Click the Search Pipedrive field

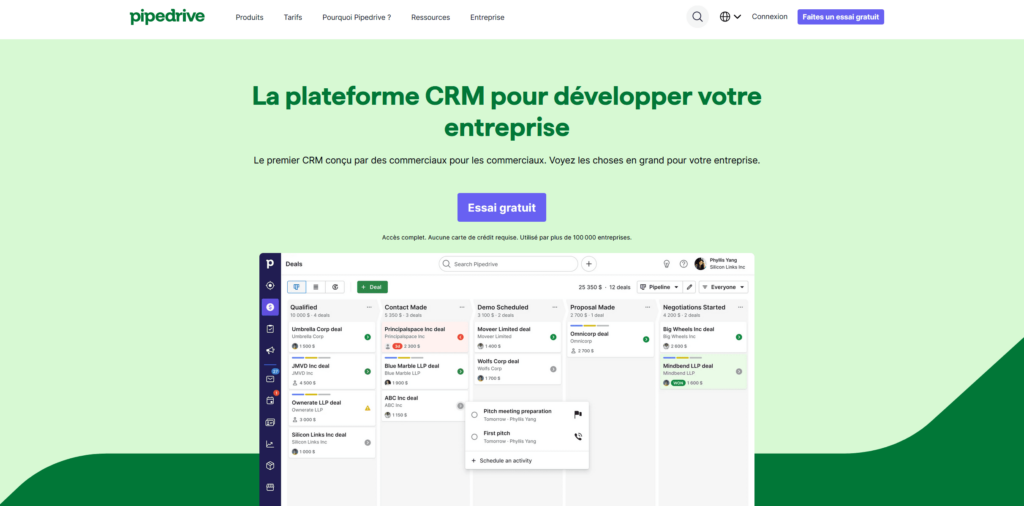click(x=508, y=264)
